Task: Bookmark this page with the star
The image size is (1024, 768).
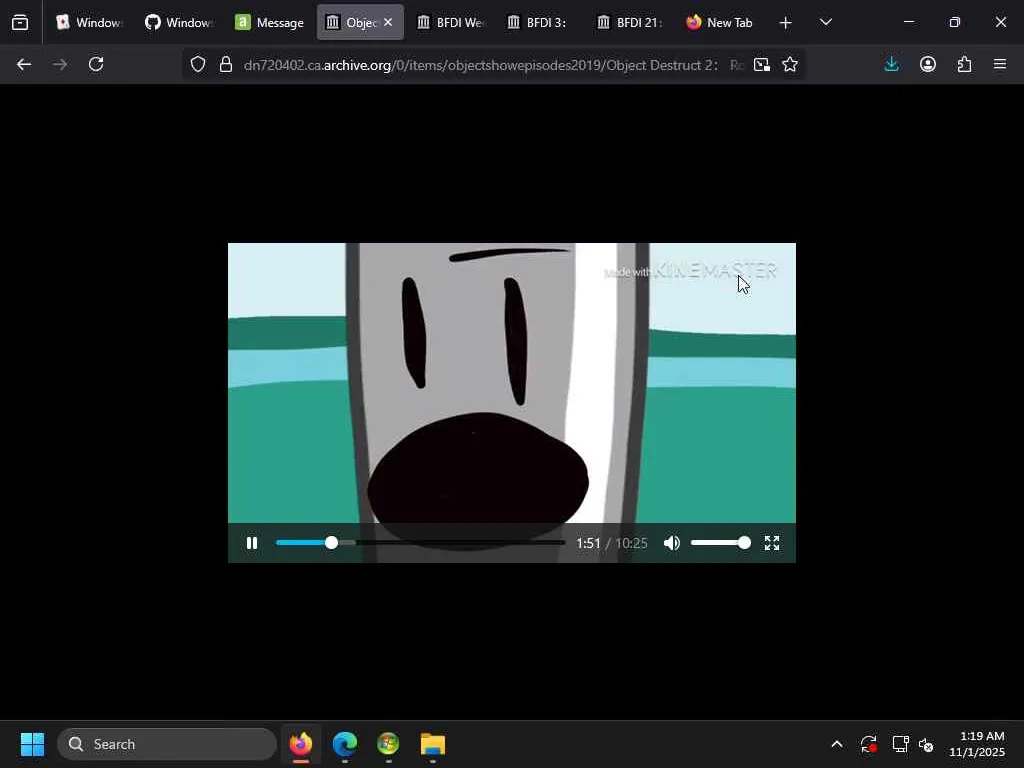Action: [x=790, y=65]
